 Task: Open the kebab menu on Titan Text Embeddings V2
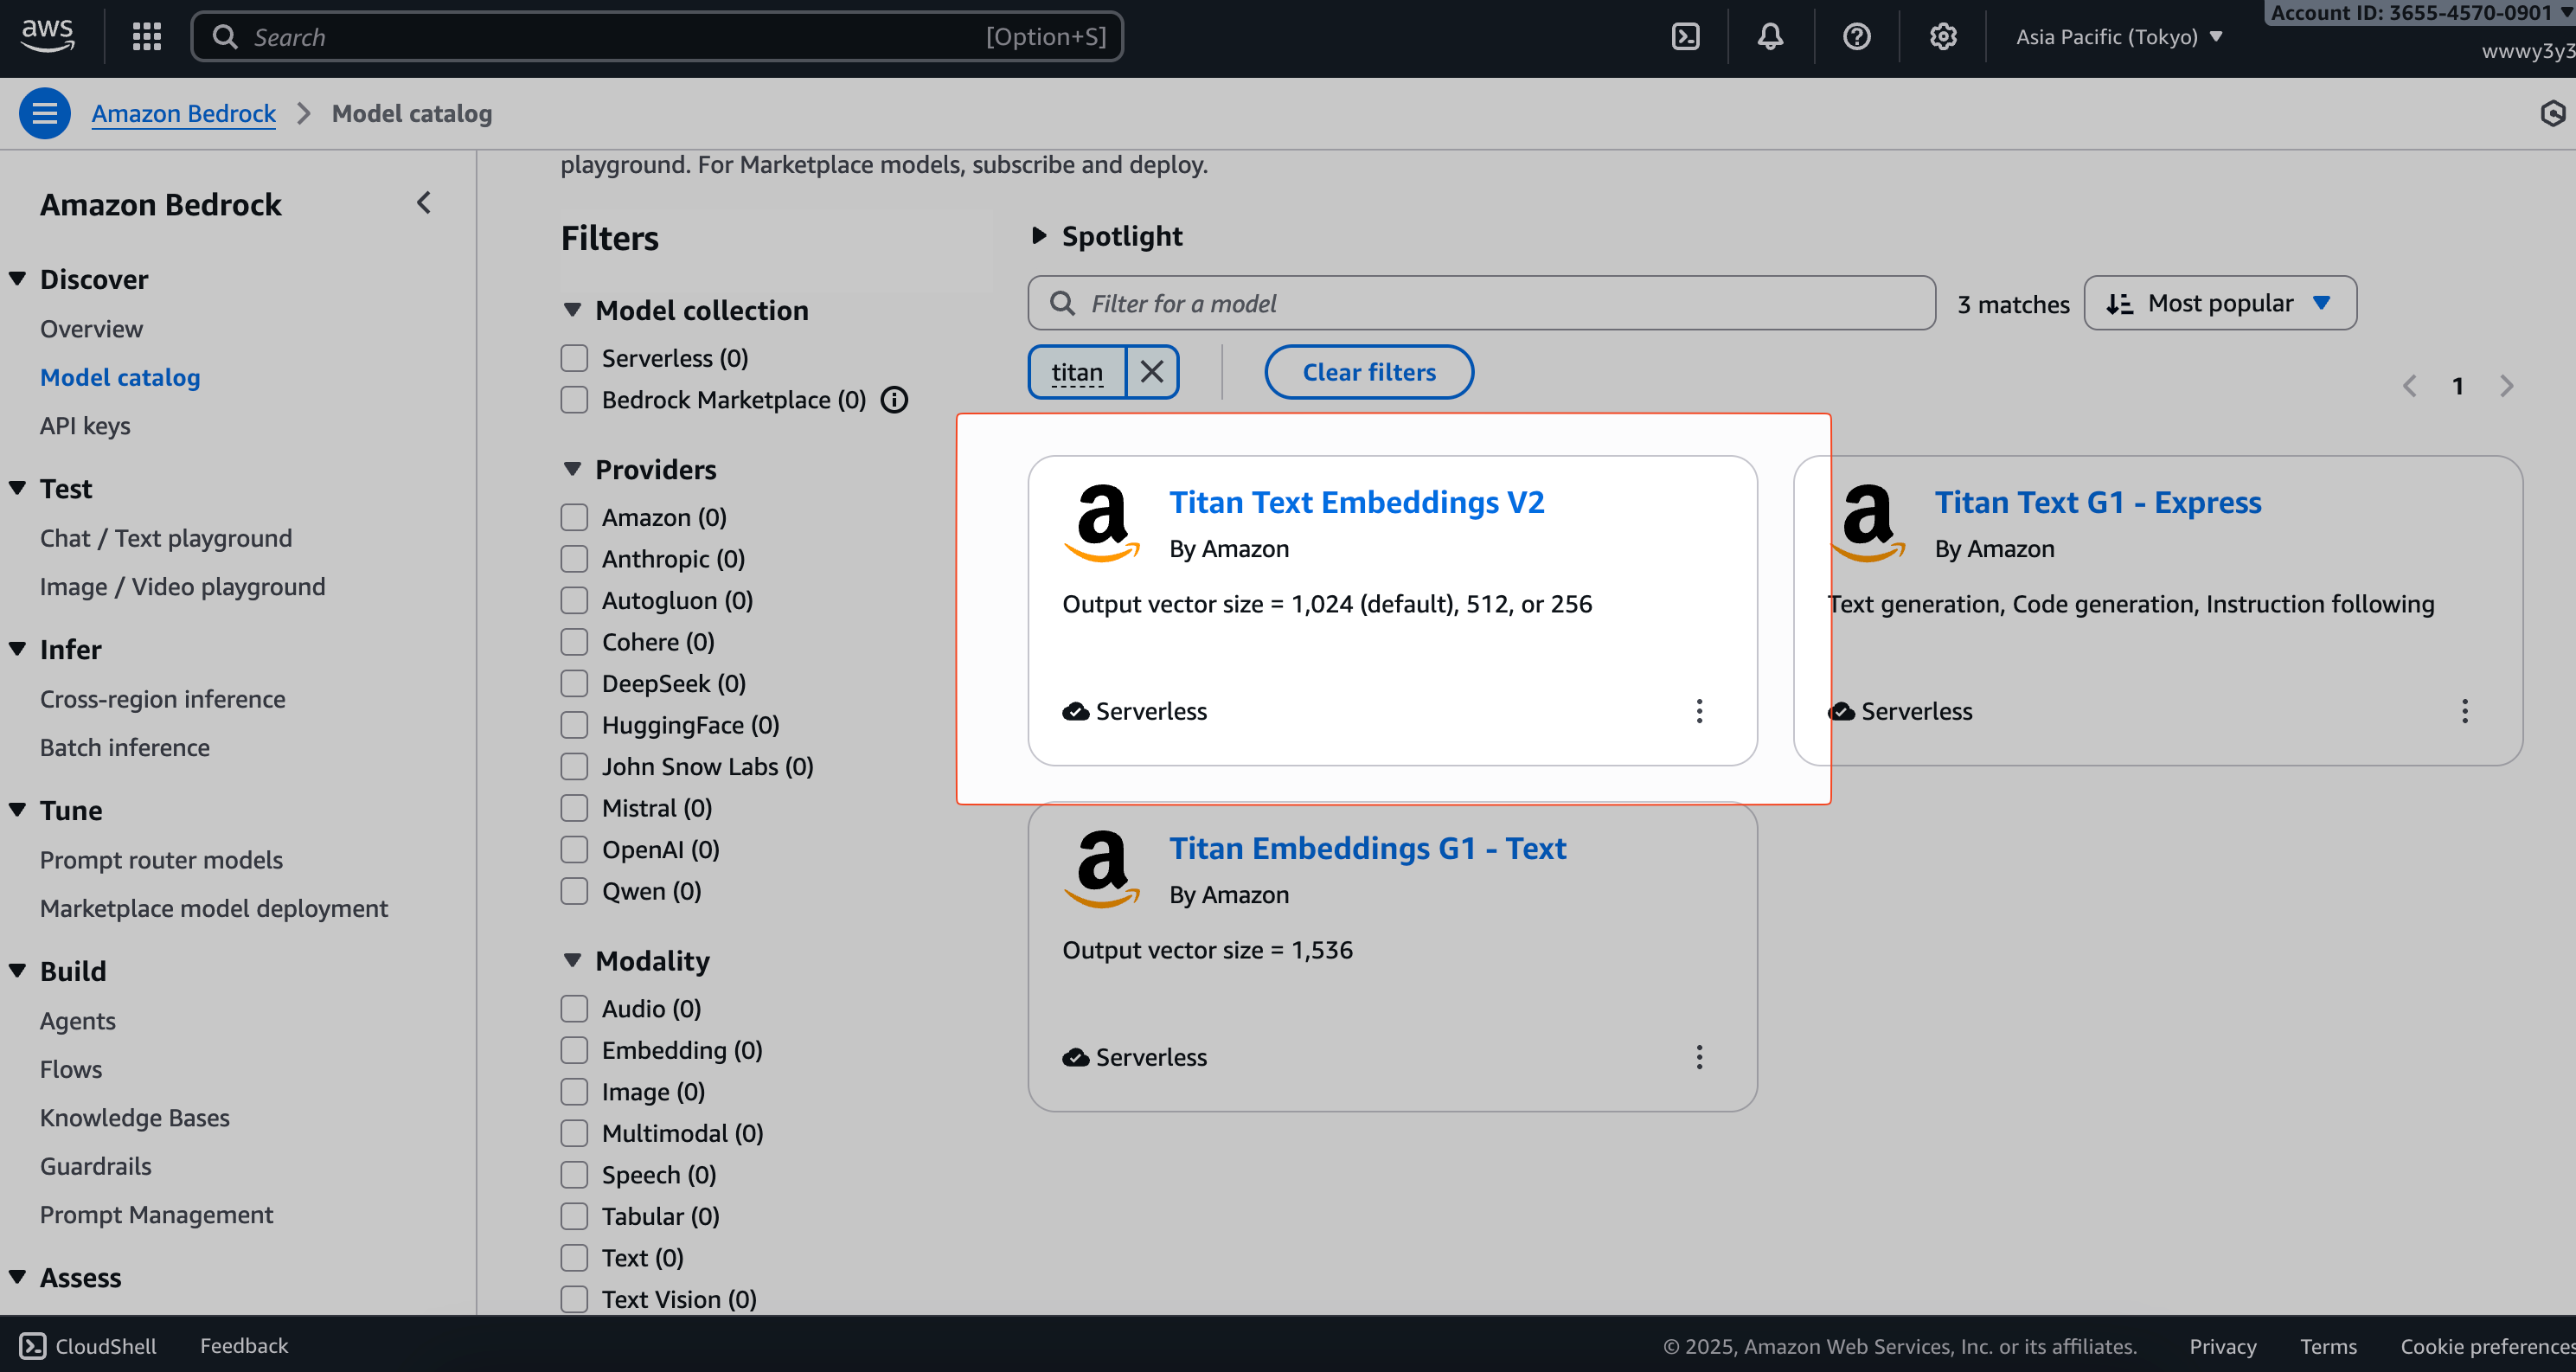click(1698, 711)
